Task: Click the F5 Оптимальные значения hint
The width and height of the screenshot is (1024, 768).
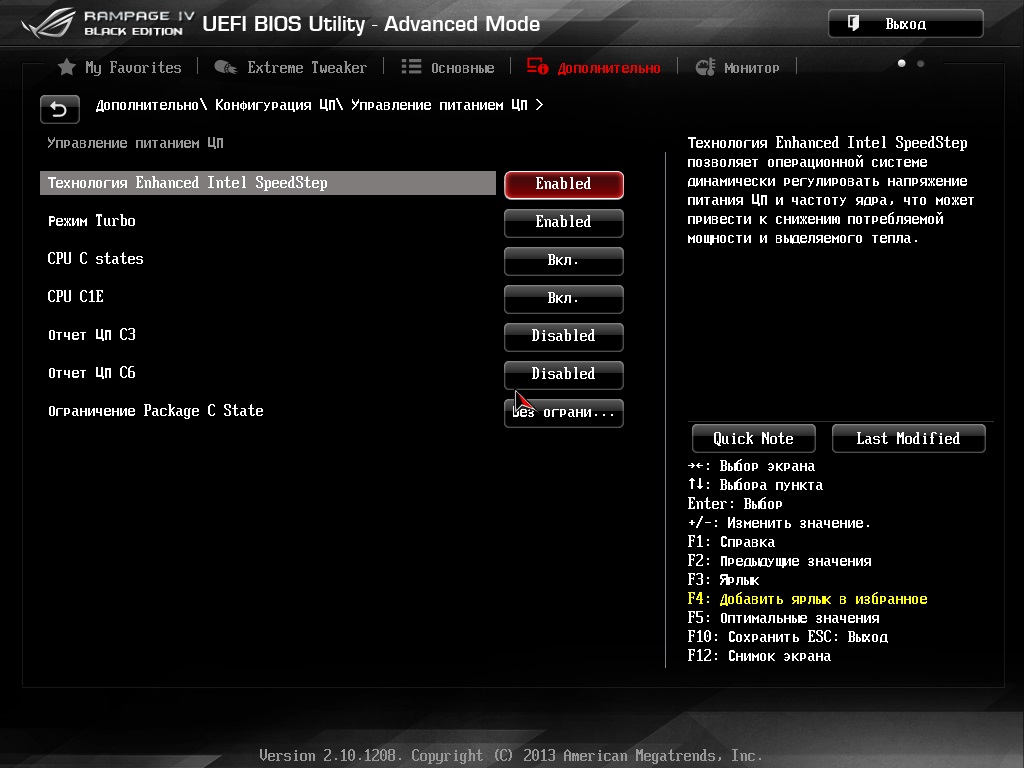Action: coord(783,618)
